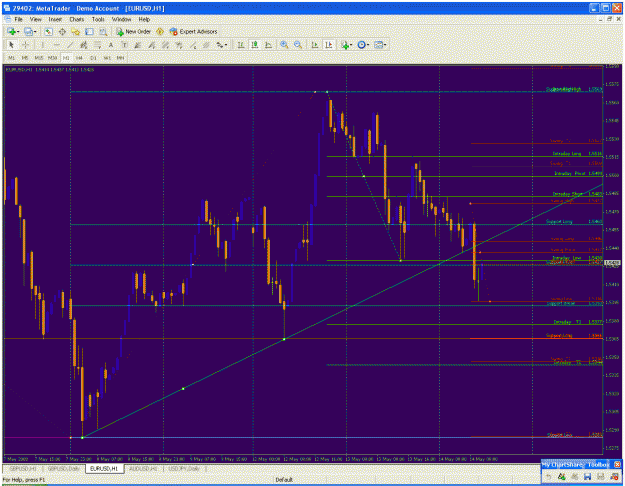Click the New Order button

pyautogui.click(x=134, y=31)
